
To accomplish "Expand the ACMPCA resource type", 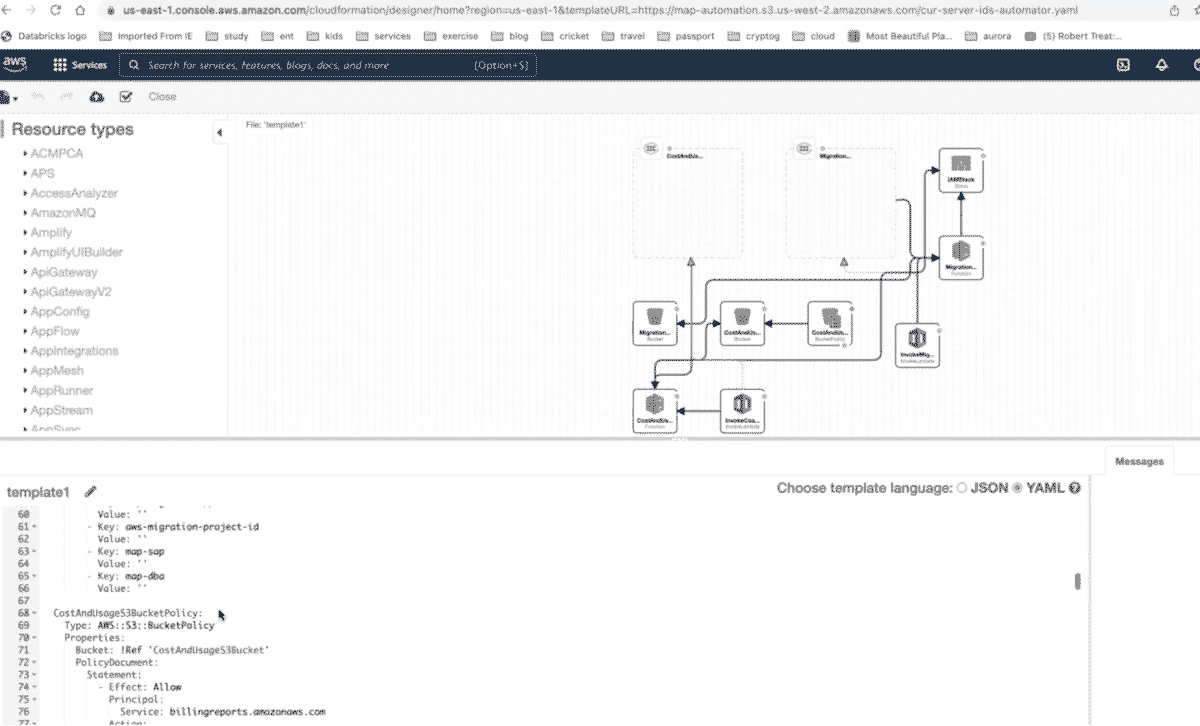I will (x=56, y=153).
